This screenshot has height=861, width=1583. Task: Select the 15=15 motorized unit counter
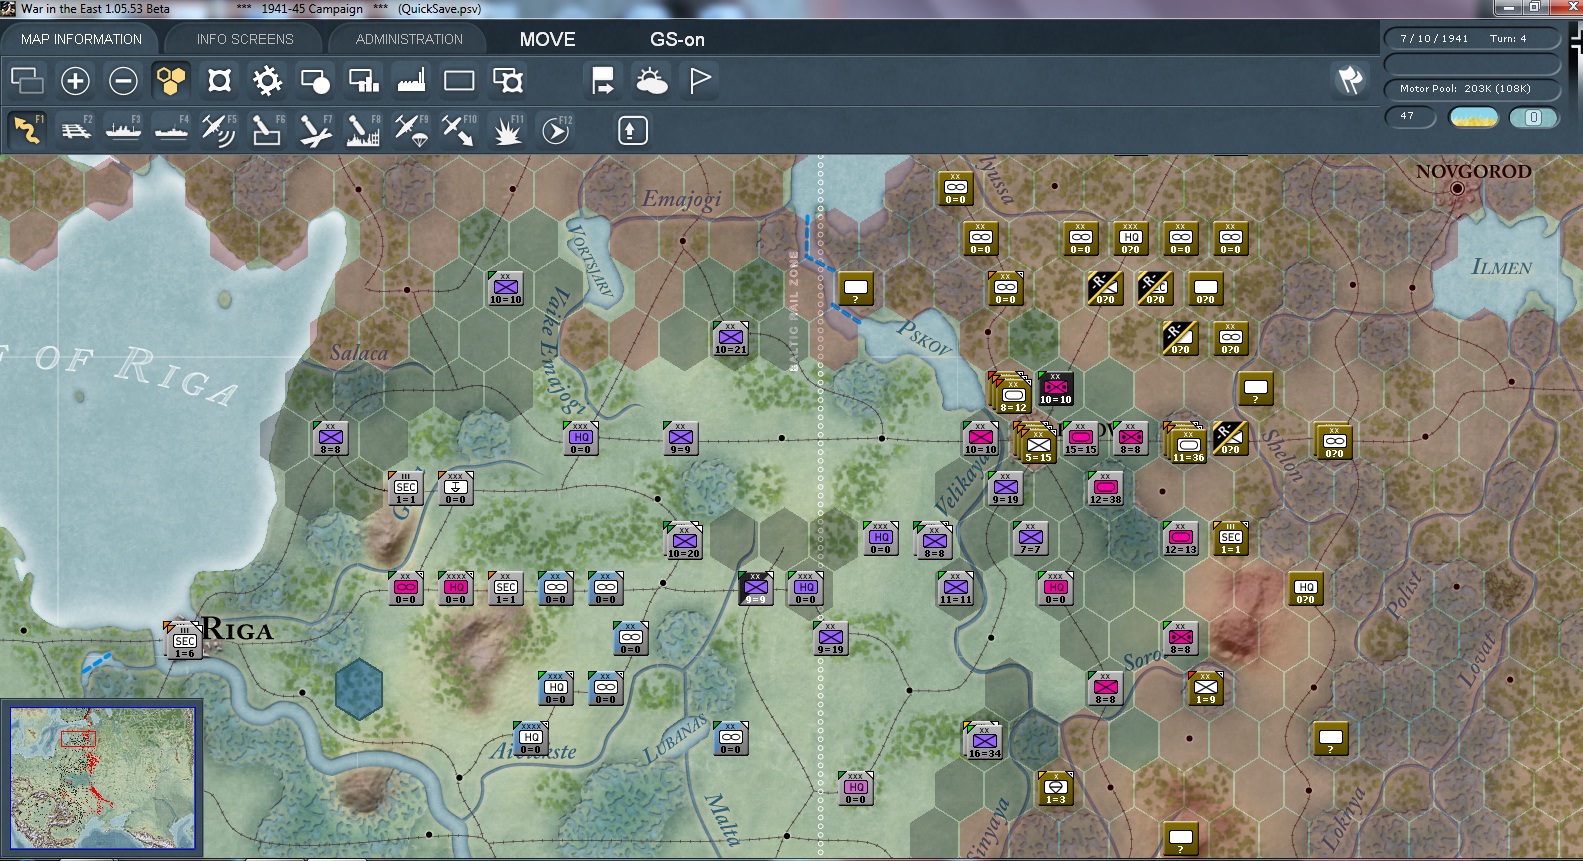(x=1081, y=439)
